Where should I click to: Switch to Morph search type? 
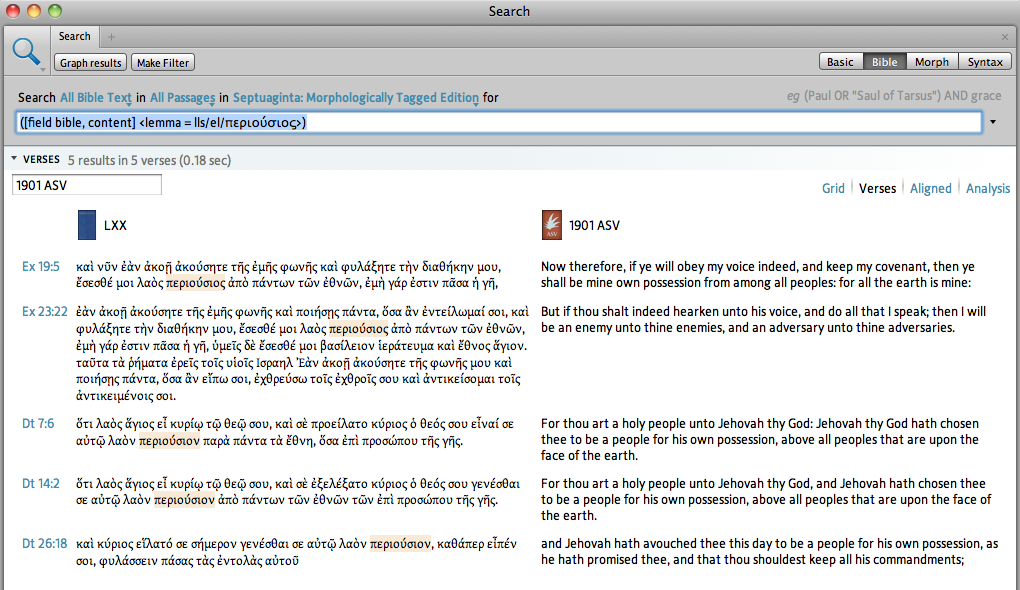point(932,62)
